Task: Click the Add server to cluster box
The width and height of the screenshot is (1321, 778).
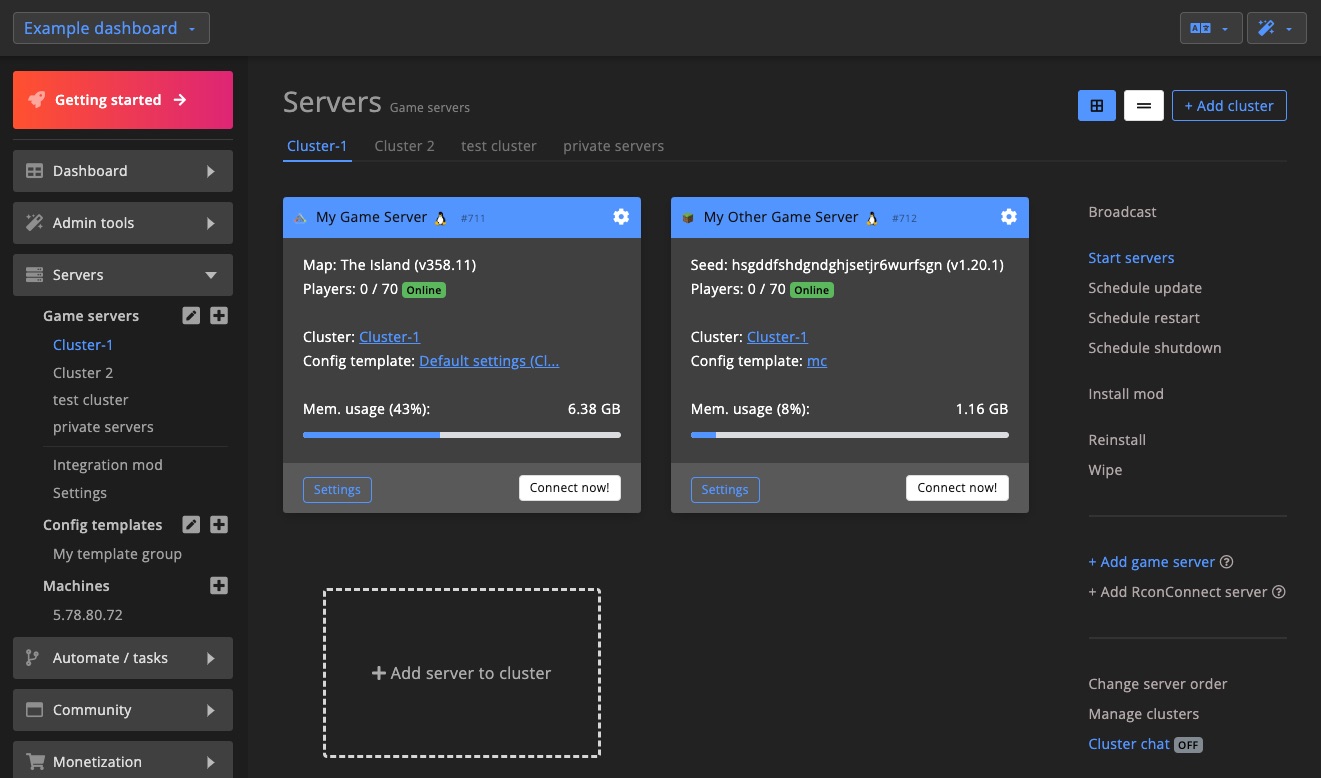Action: (461, 673)
